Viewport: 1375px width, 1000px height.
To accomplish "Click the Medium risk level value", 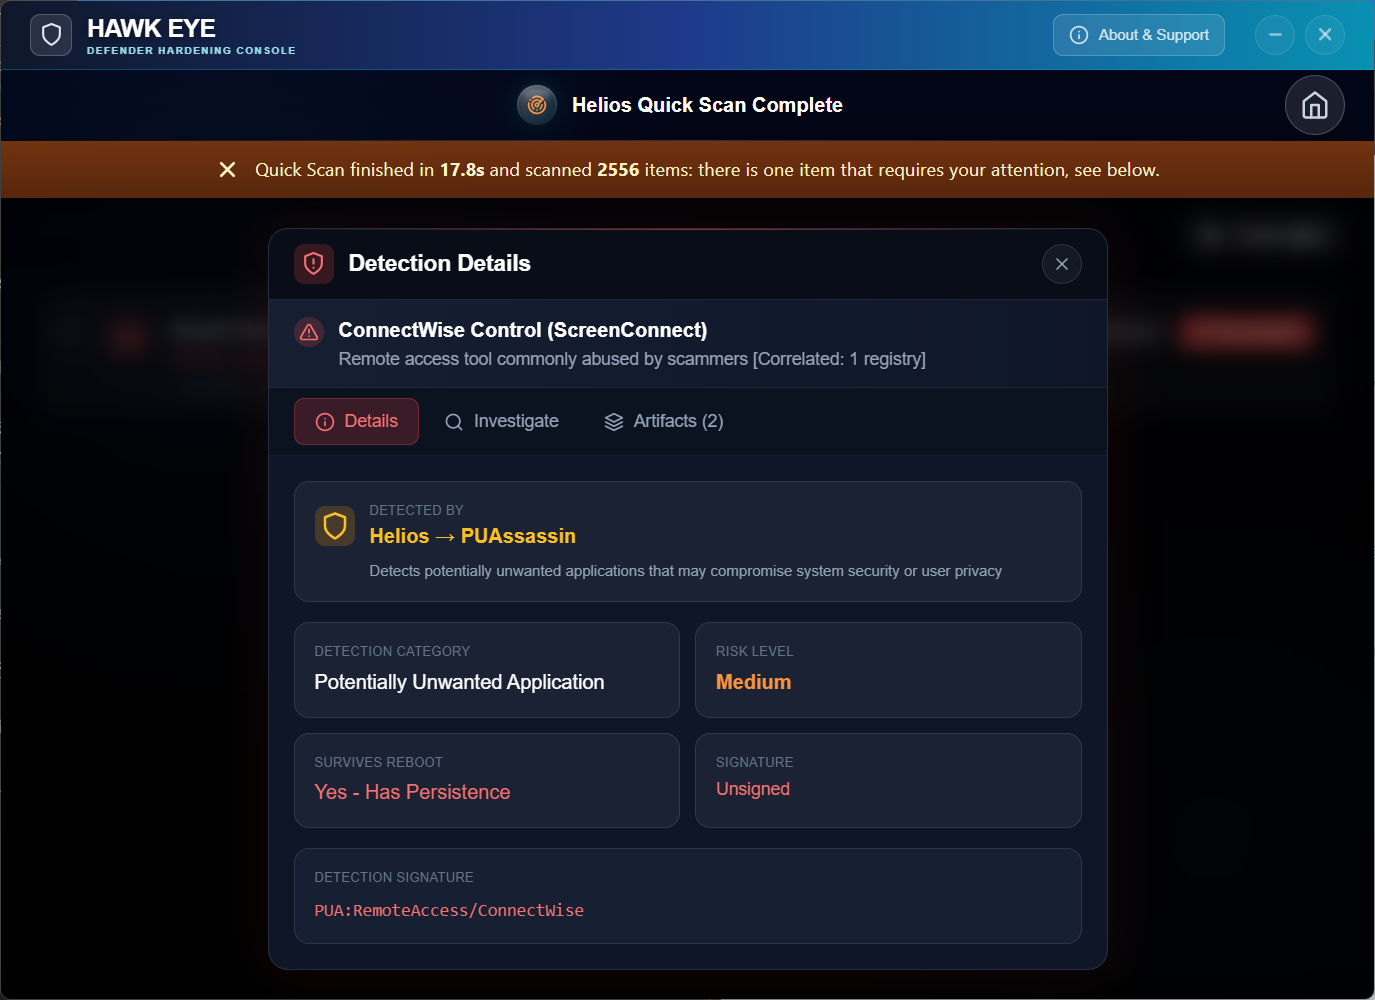I will click(754, 682).
